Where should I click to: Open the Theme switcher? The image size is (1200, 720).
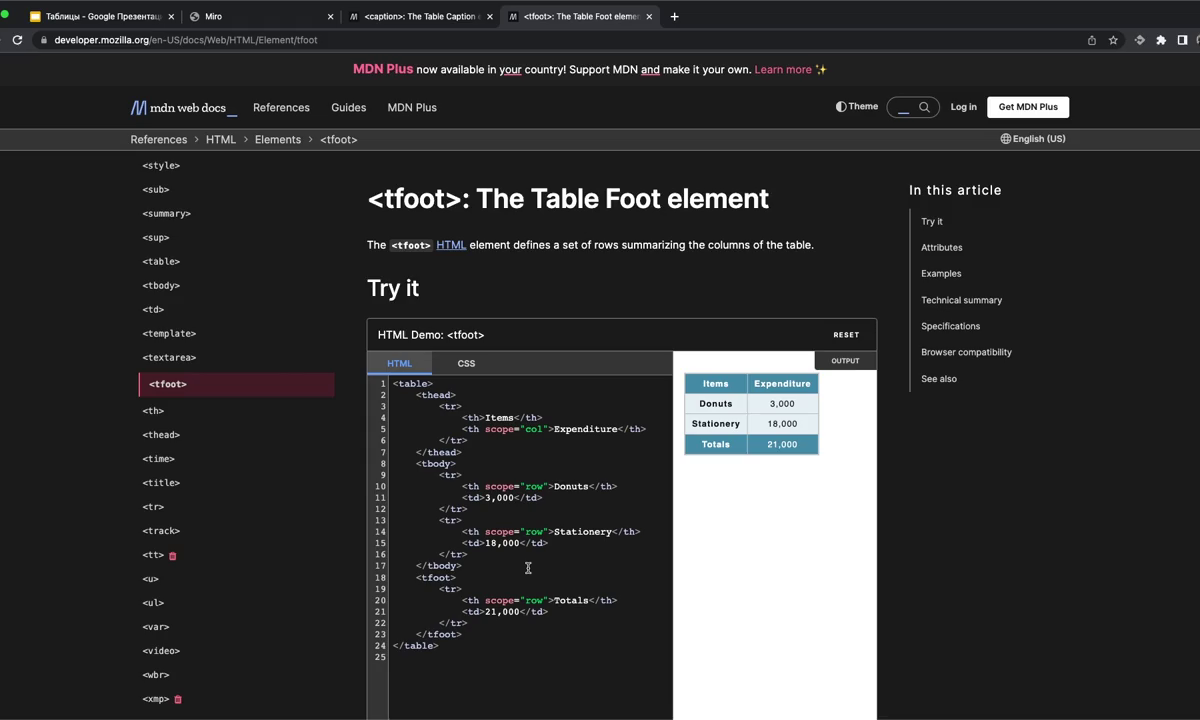(x=857, y=107)
